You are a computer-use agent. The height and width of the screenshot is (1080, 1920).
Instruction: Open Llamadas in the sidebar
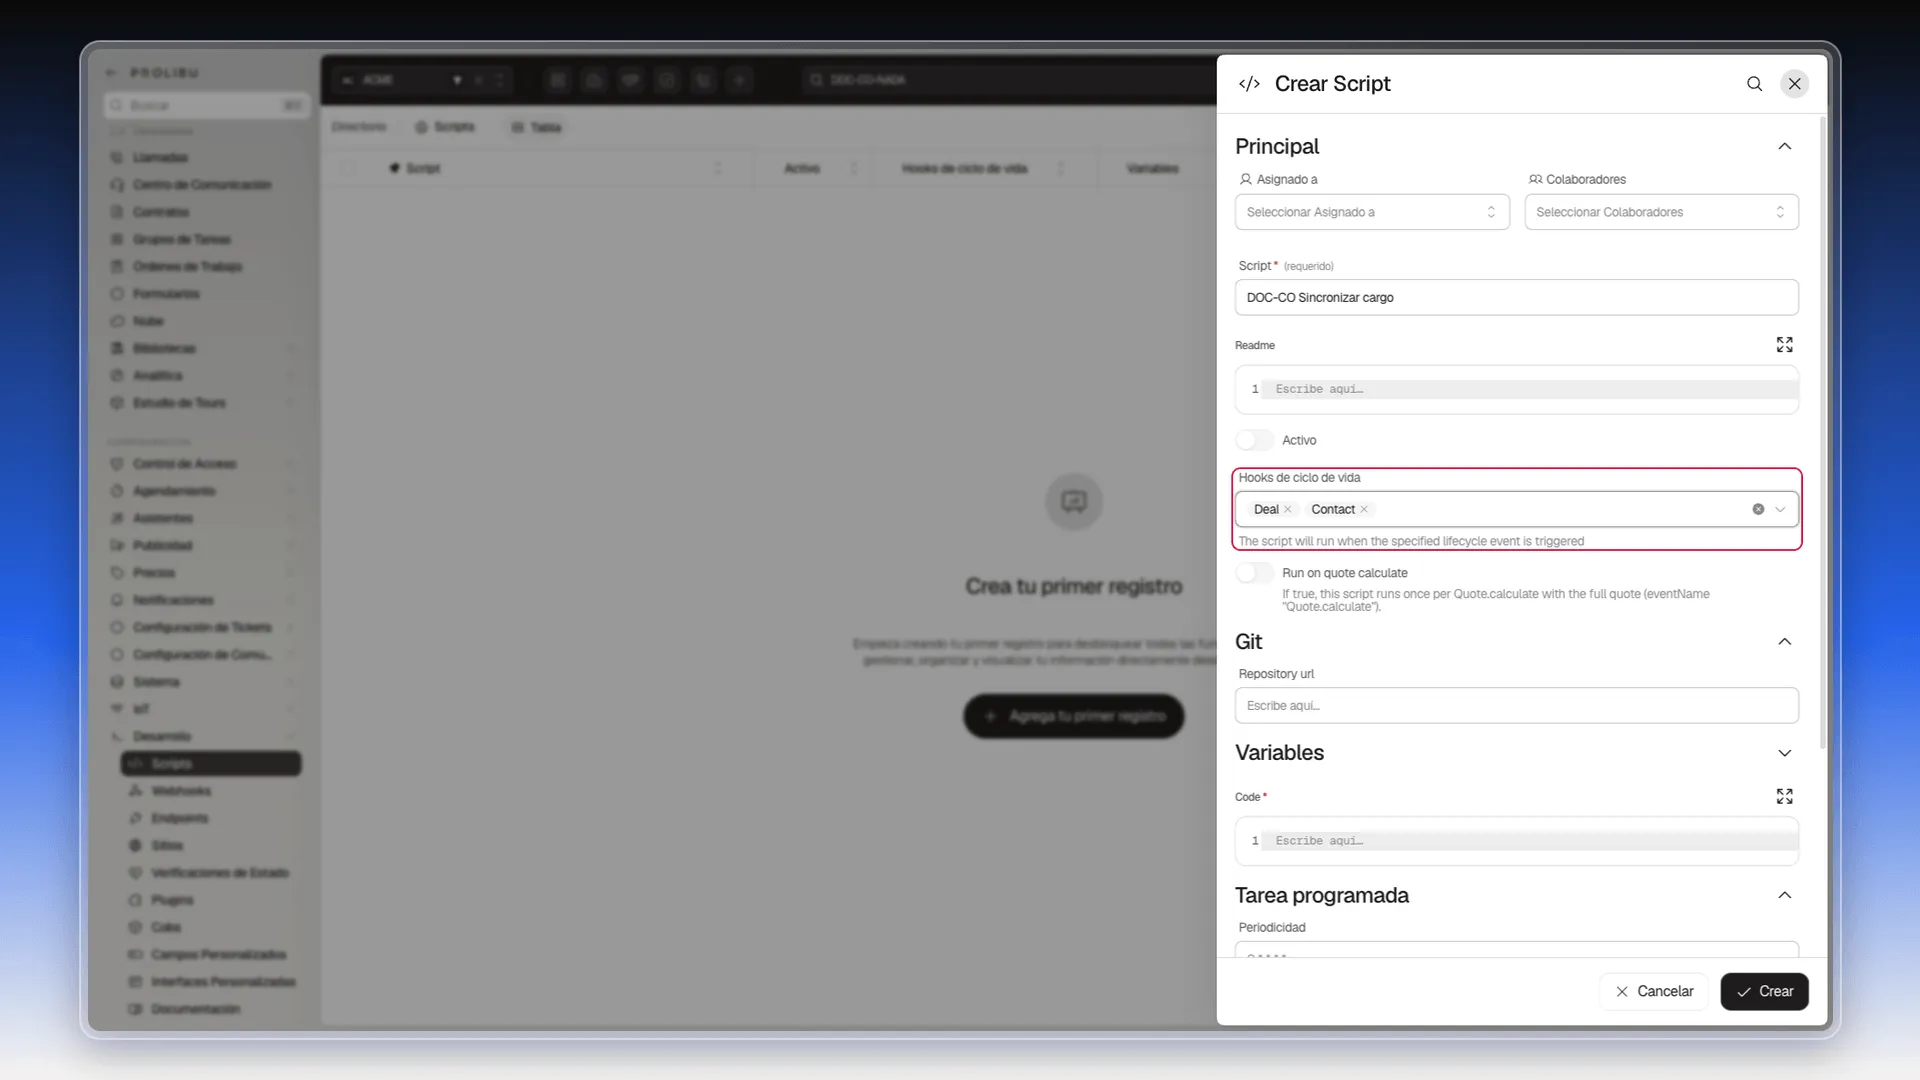pyautogui.click(x=160, y=158)
